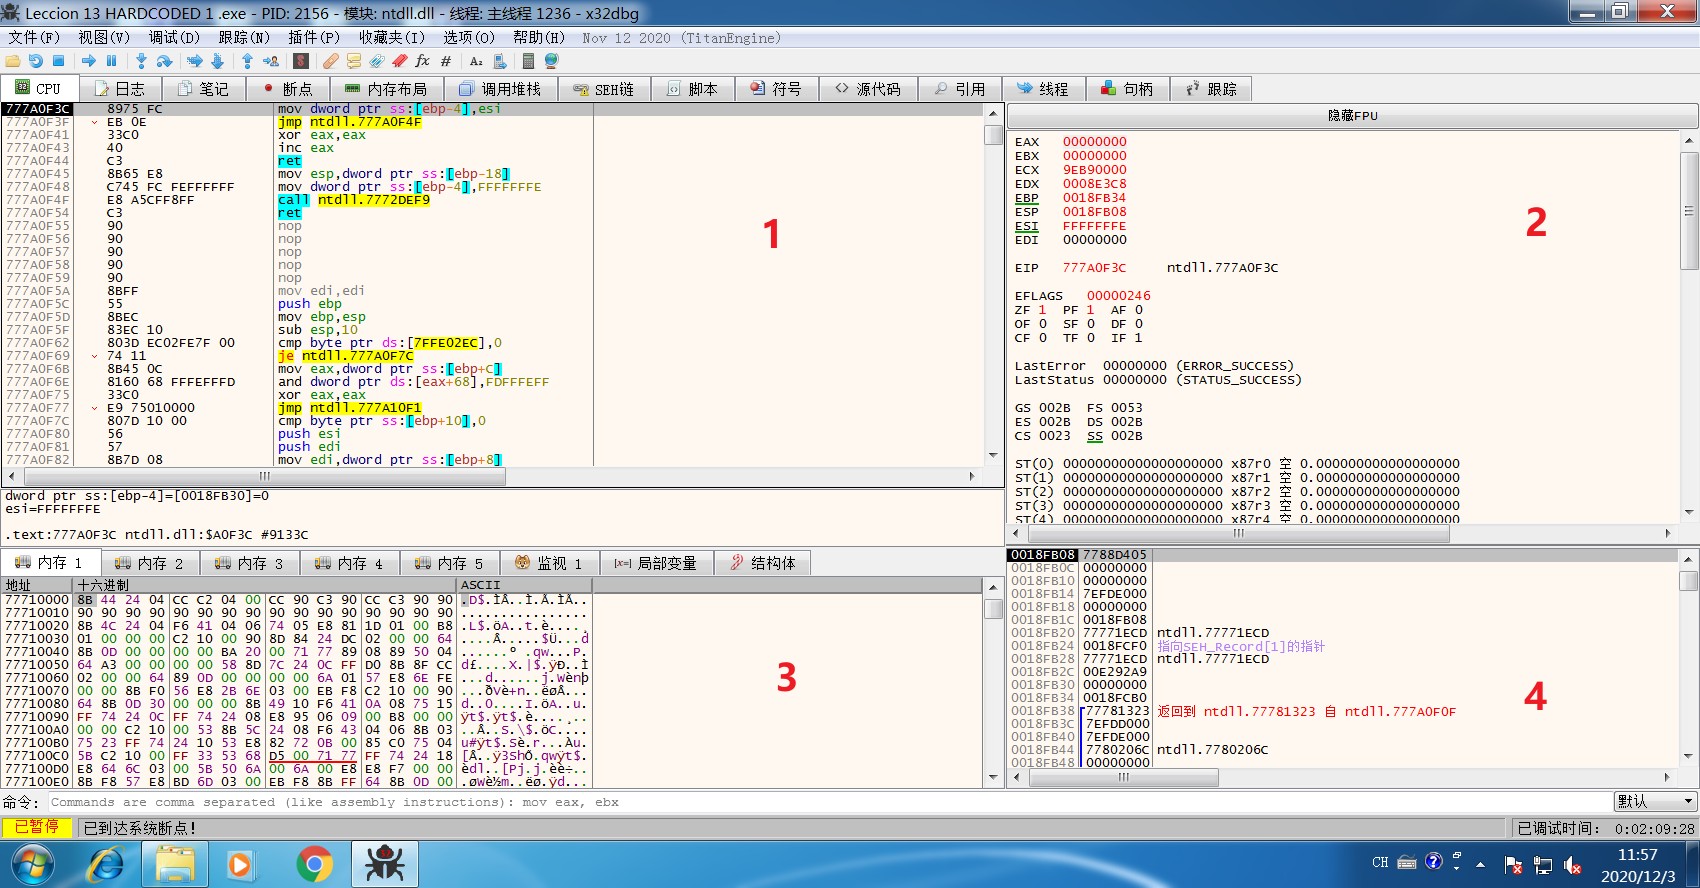1700x888 pixels.
Task: Toggle the 隐藏FPU button in registers panel
Action: (x=1351, y=116)
